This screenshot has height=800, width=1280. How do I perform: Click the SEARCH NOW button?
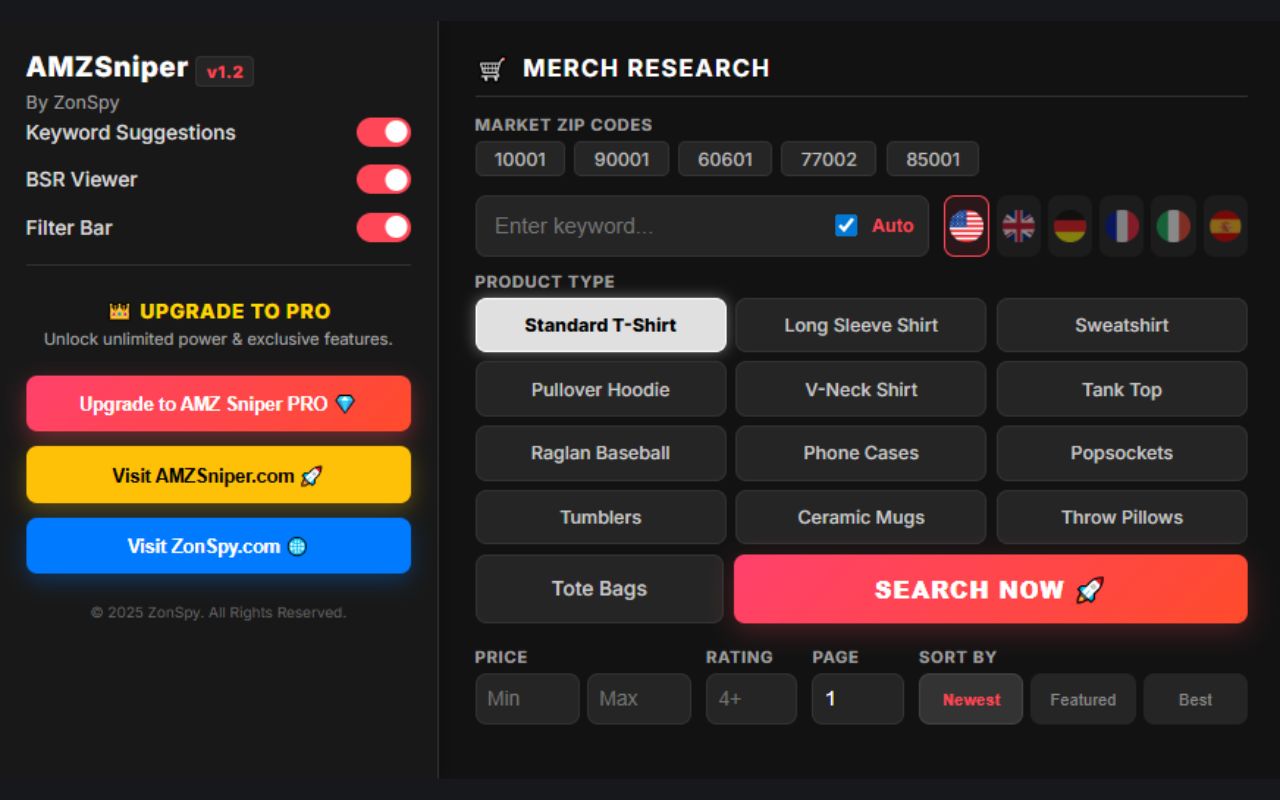tap(991, 589)
